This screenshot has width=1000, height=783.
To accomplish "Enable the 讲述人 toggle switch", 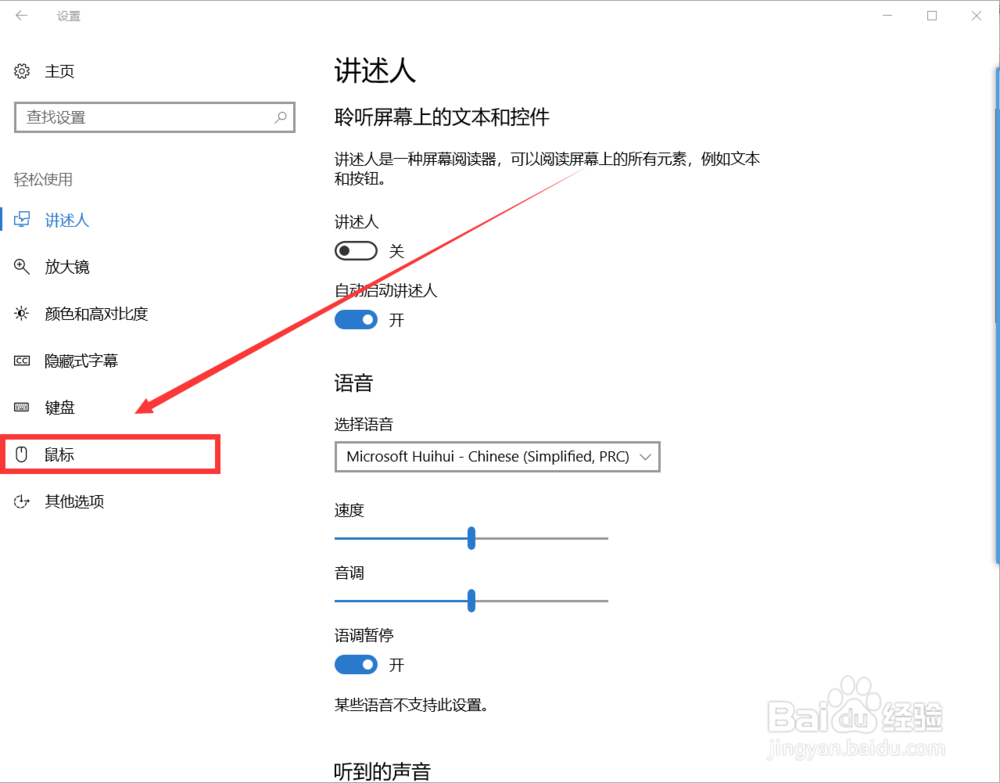I will [x=355, y=250].
